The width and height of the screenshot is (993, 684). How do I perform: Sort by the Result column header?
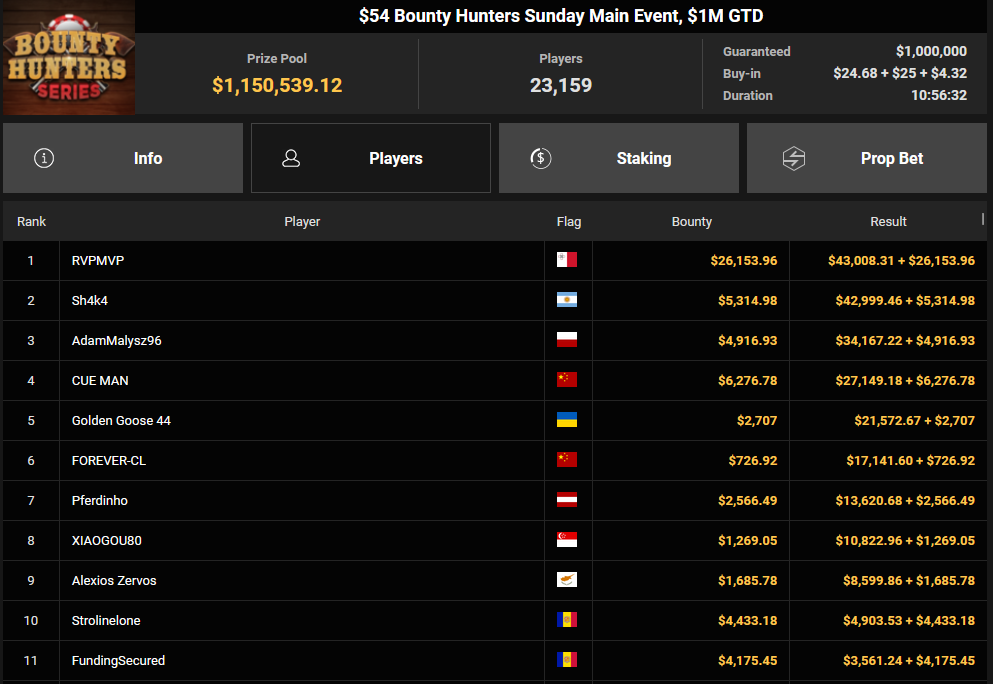(888, 221)
